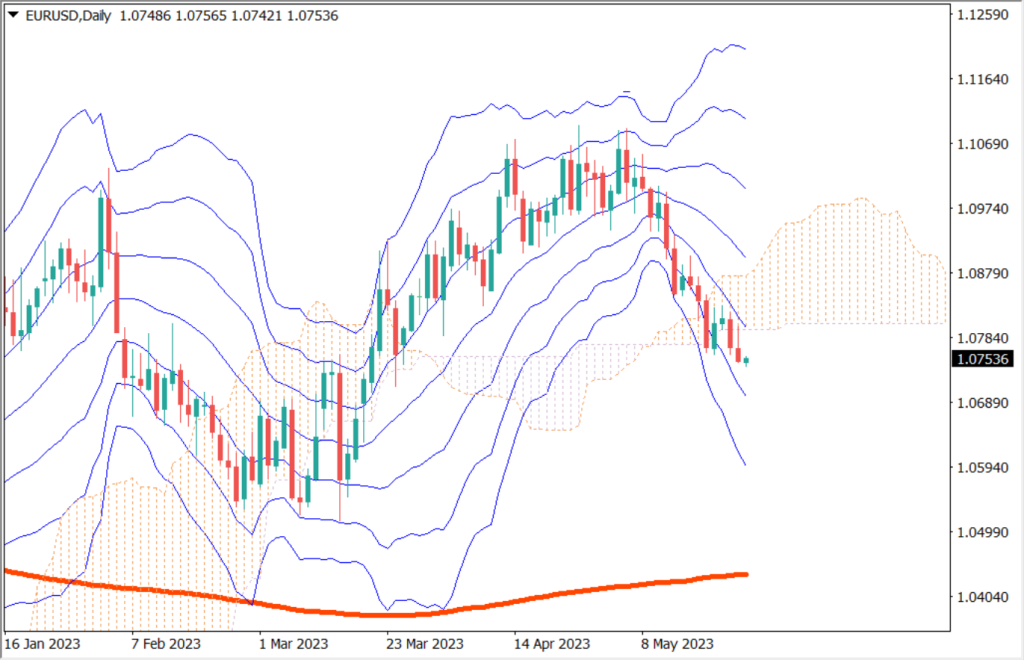Click the 1.12590 price axis label
1024x660 pixels.
tap(983, 14)
